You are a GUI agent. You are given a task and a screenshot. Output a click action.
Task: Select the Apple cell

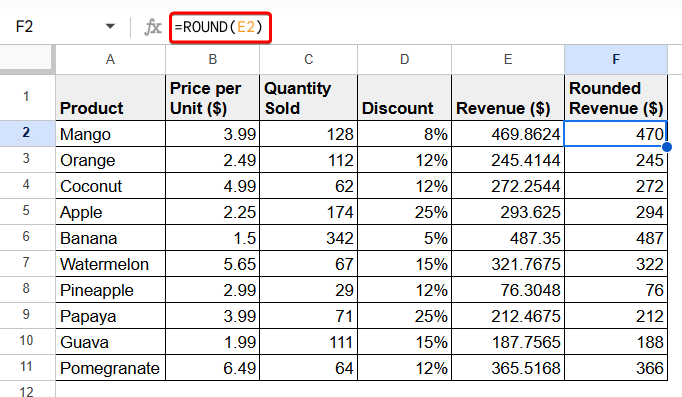point(110,212)
